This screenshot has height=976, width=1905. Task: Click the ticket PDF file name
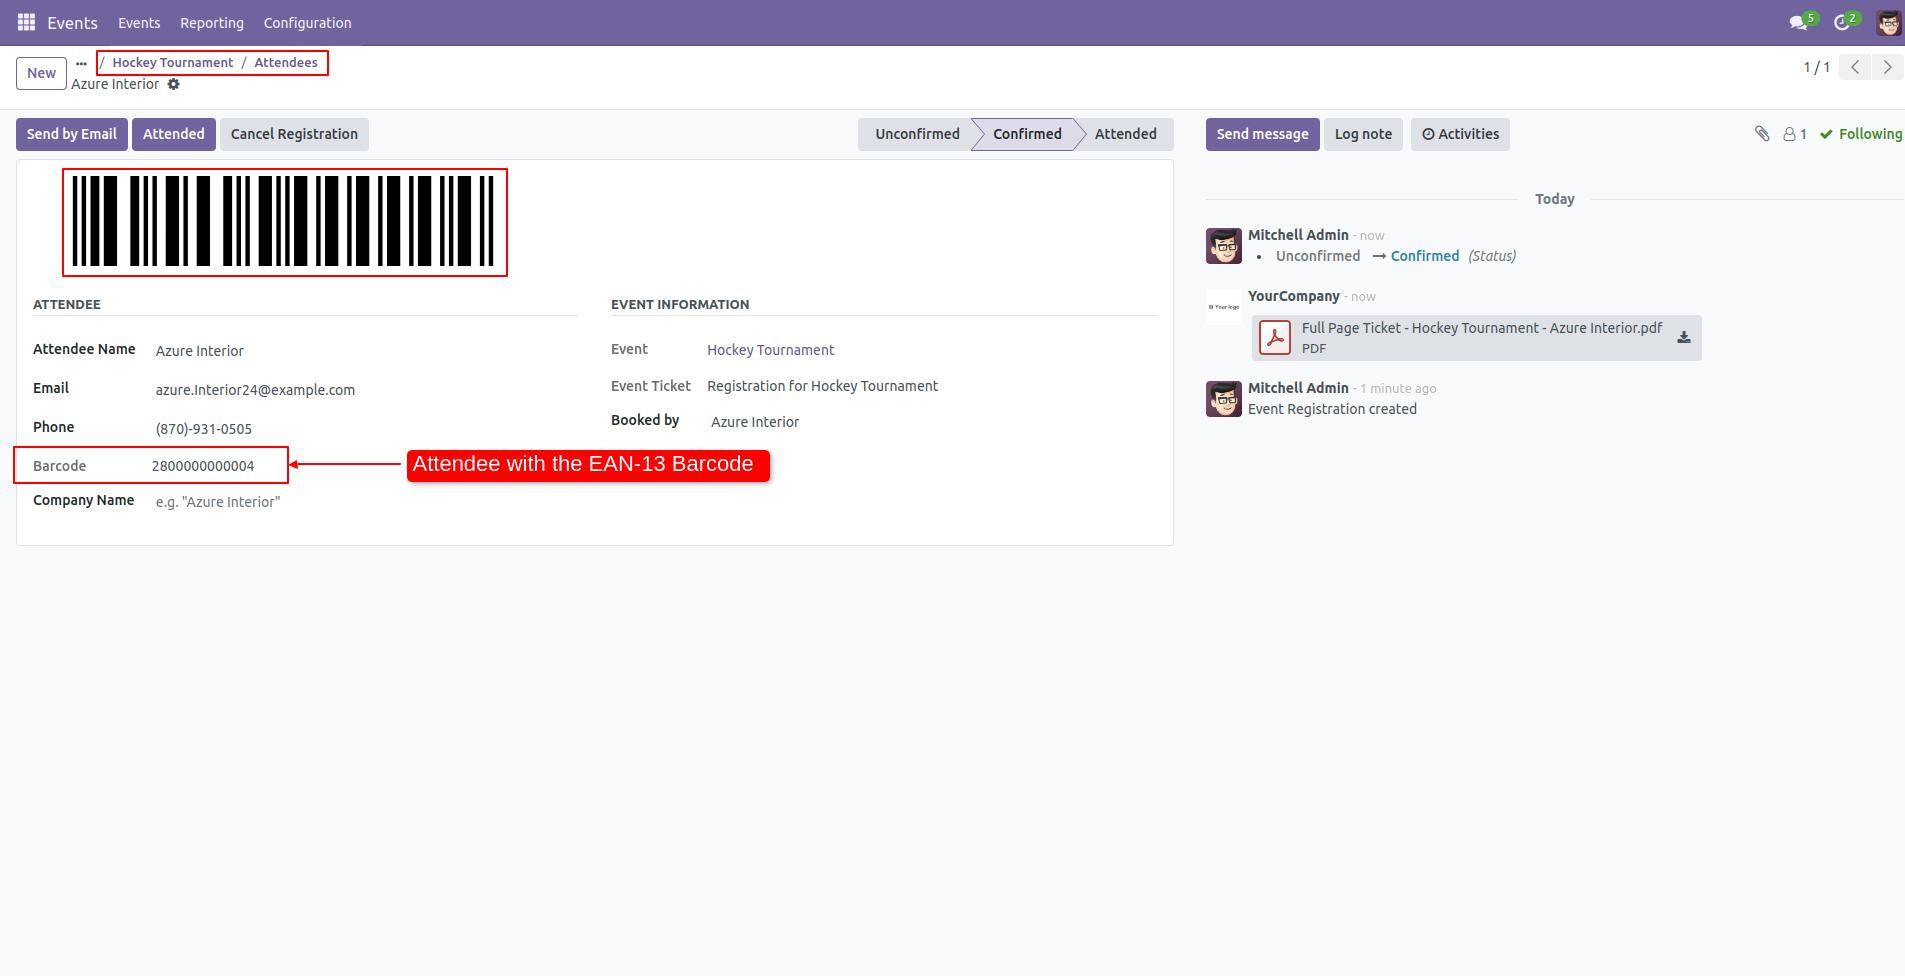coord(1482,328)
